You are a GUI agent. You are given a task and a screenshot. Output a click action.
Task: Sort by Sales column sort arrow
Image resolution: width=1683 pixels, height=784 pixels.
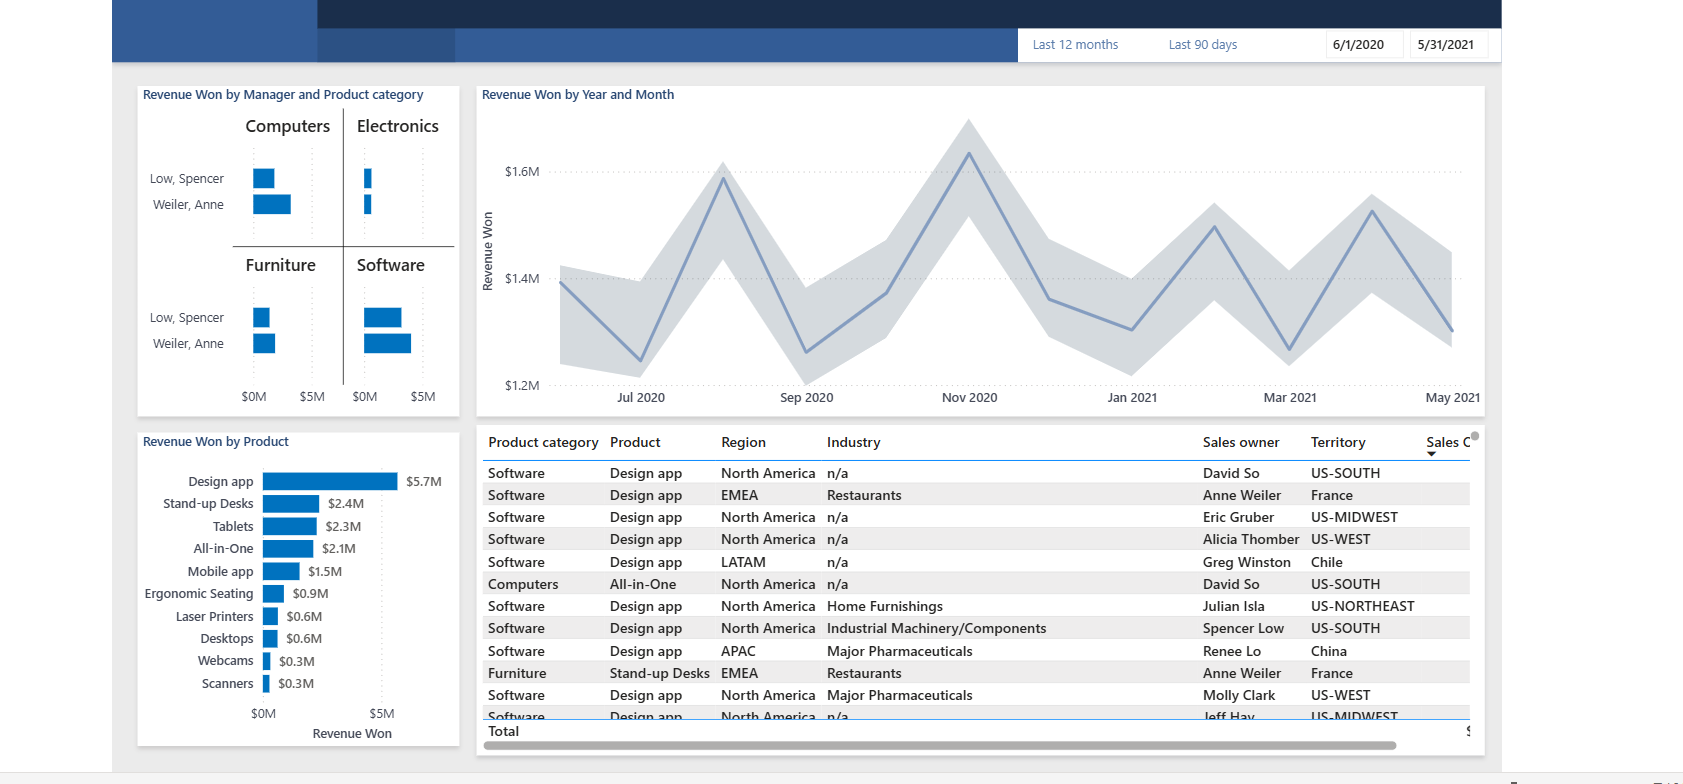1431,454
